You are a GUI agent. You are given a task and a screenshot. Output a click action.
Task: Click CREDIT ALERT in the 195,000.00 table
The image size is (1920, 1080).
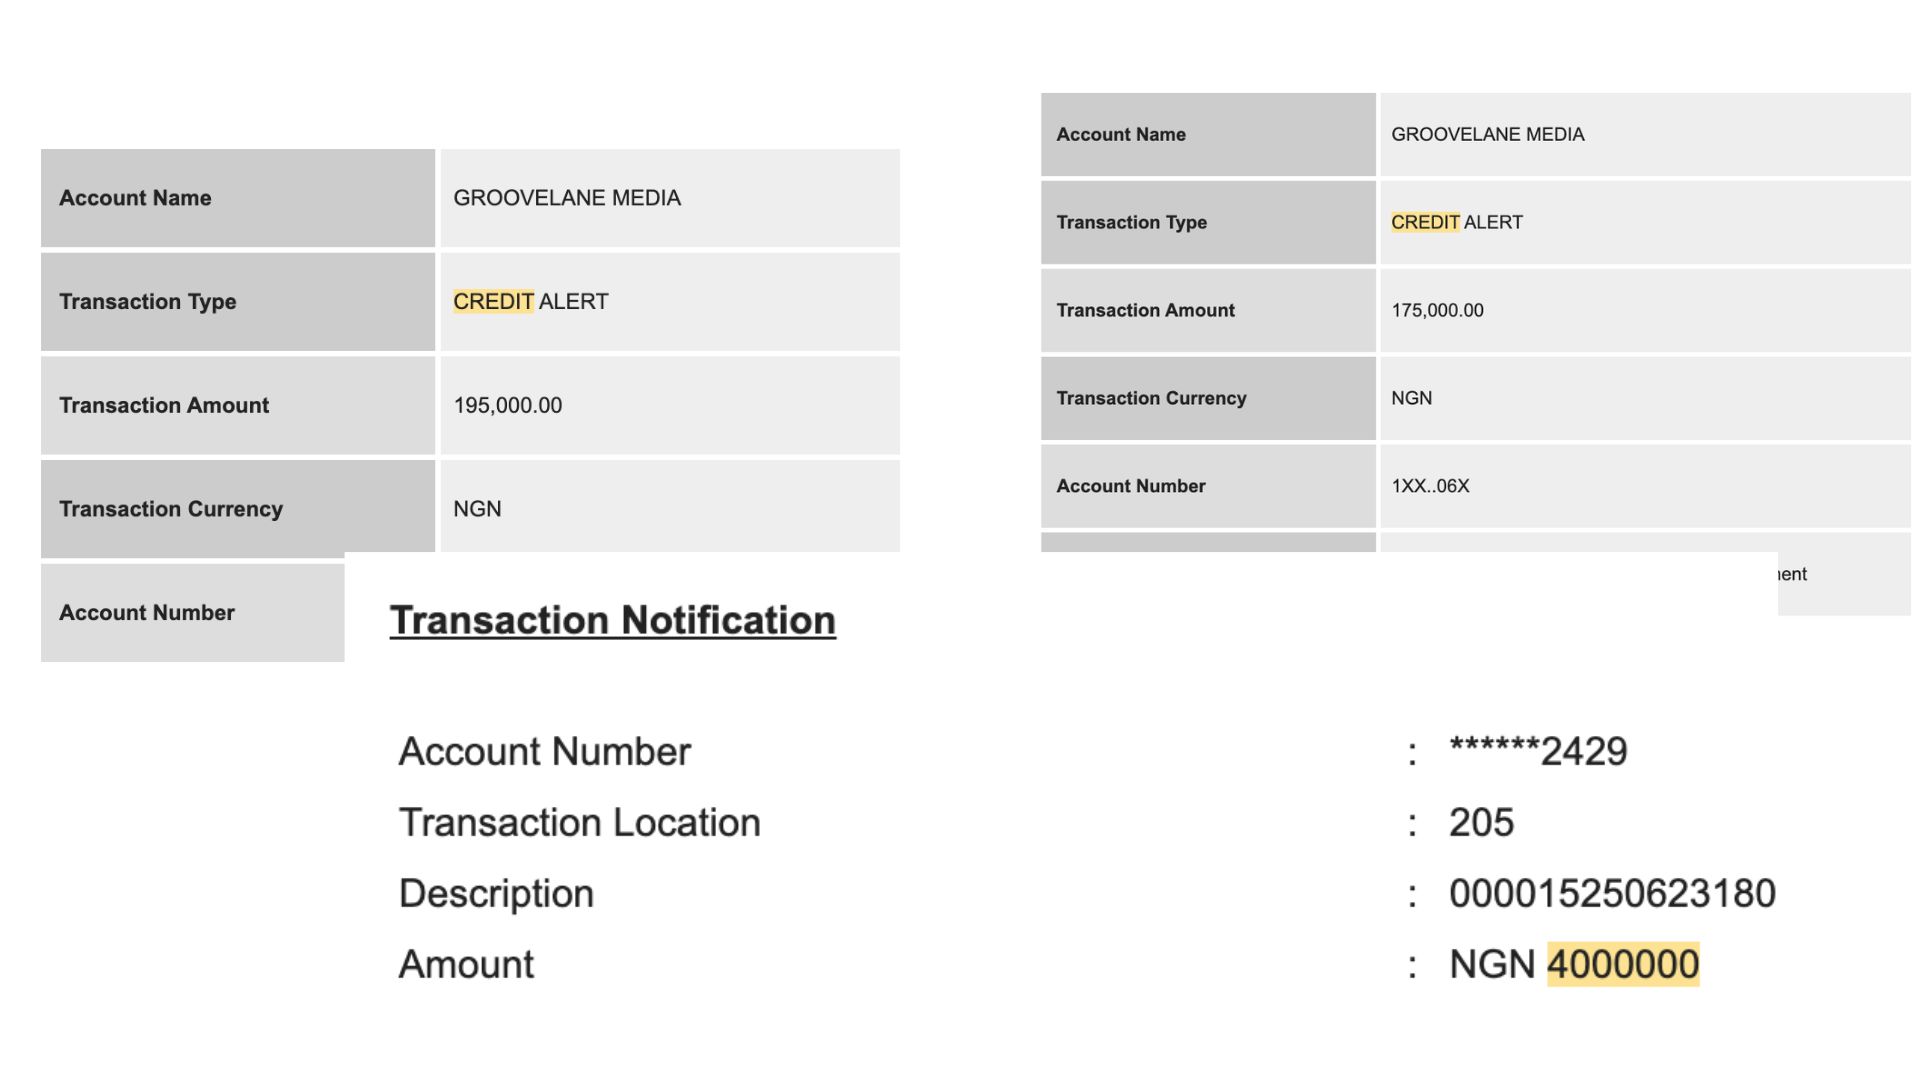point(530,301)
